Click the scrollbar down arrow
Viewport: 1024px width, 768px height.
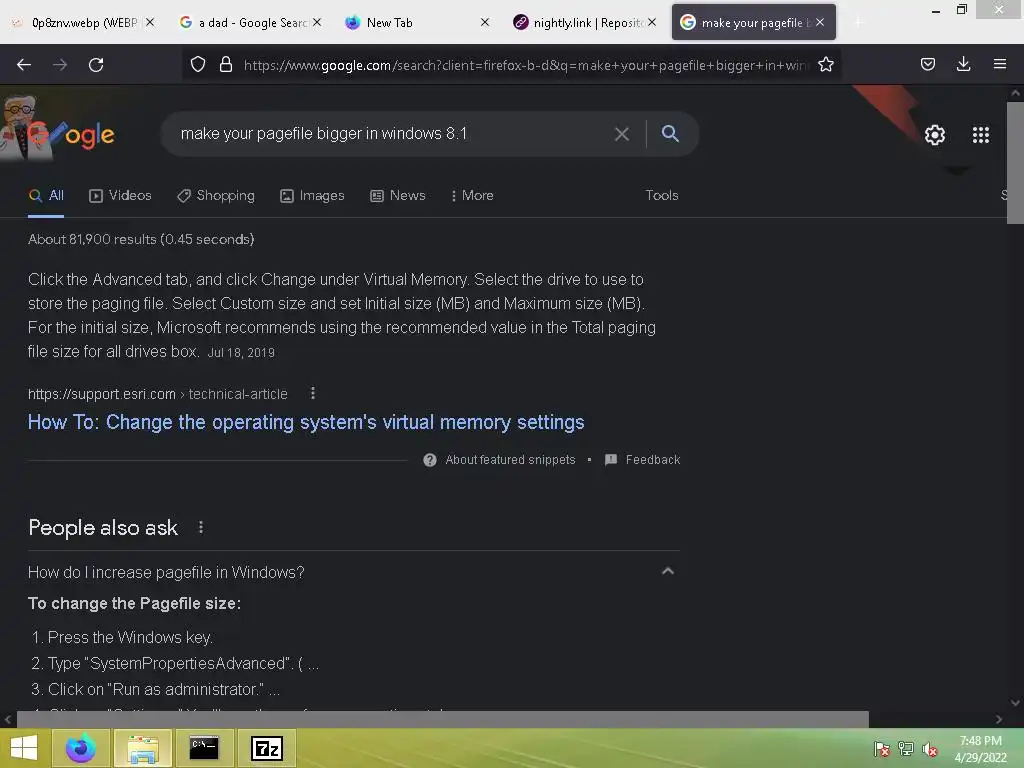point(1015,703)
